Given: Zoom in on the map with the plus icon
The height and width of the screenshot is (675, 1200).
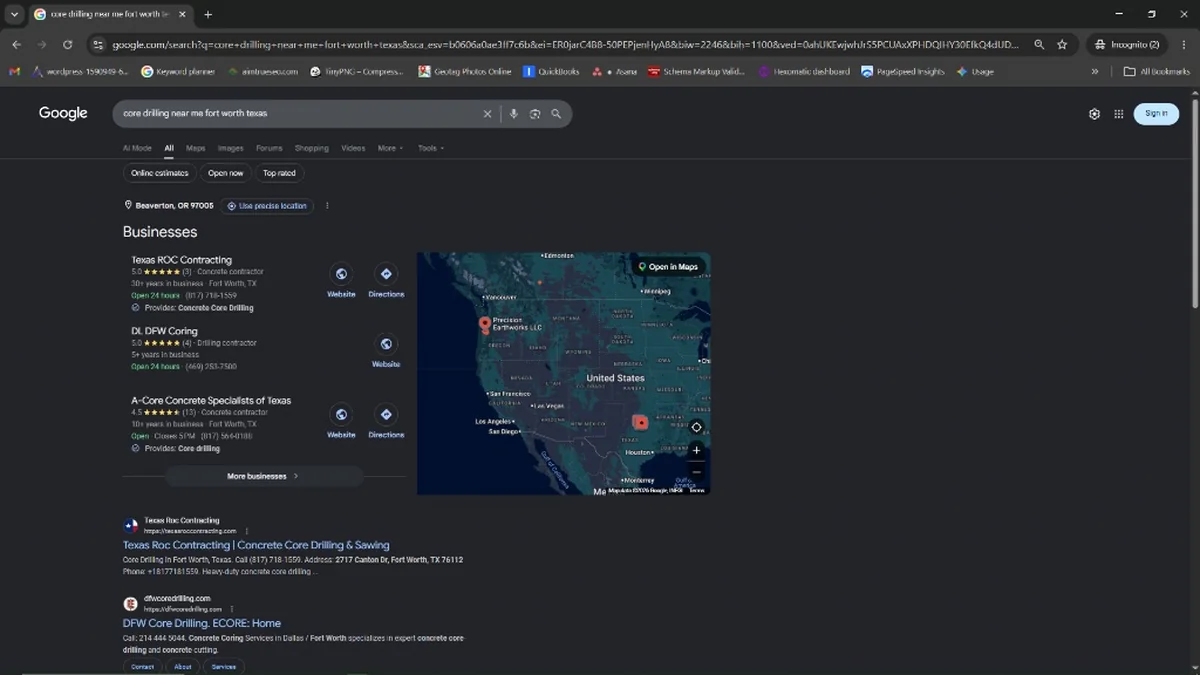Looking at the screenshot, I should tap(697, 450).
